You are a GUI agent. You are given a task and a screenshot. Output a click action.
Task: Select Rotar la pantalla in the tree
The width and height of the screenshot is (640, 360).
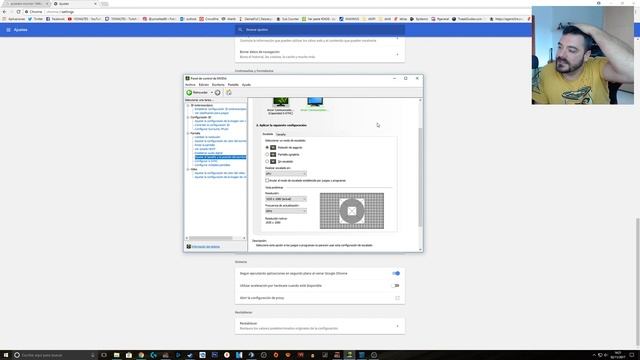[204, 145]
